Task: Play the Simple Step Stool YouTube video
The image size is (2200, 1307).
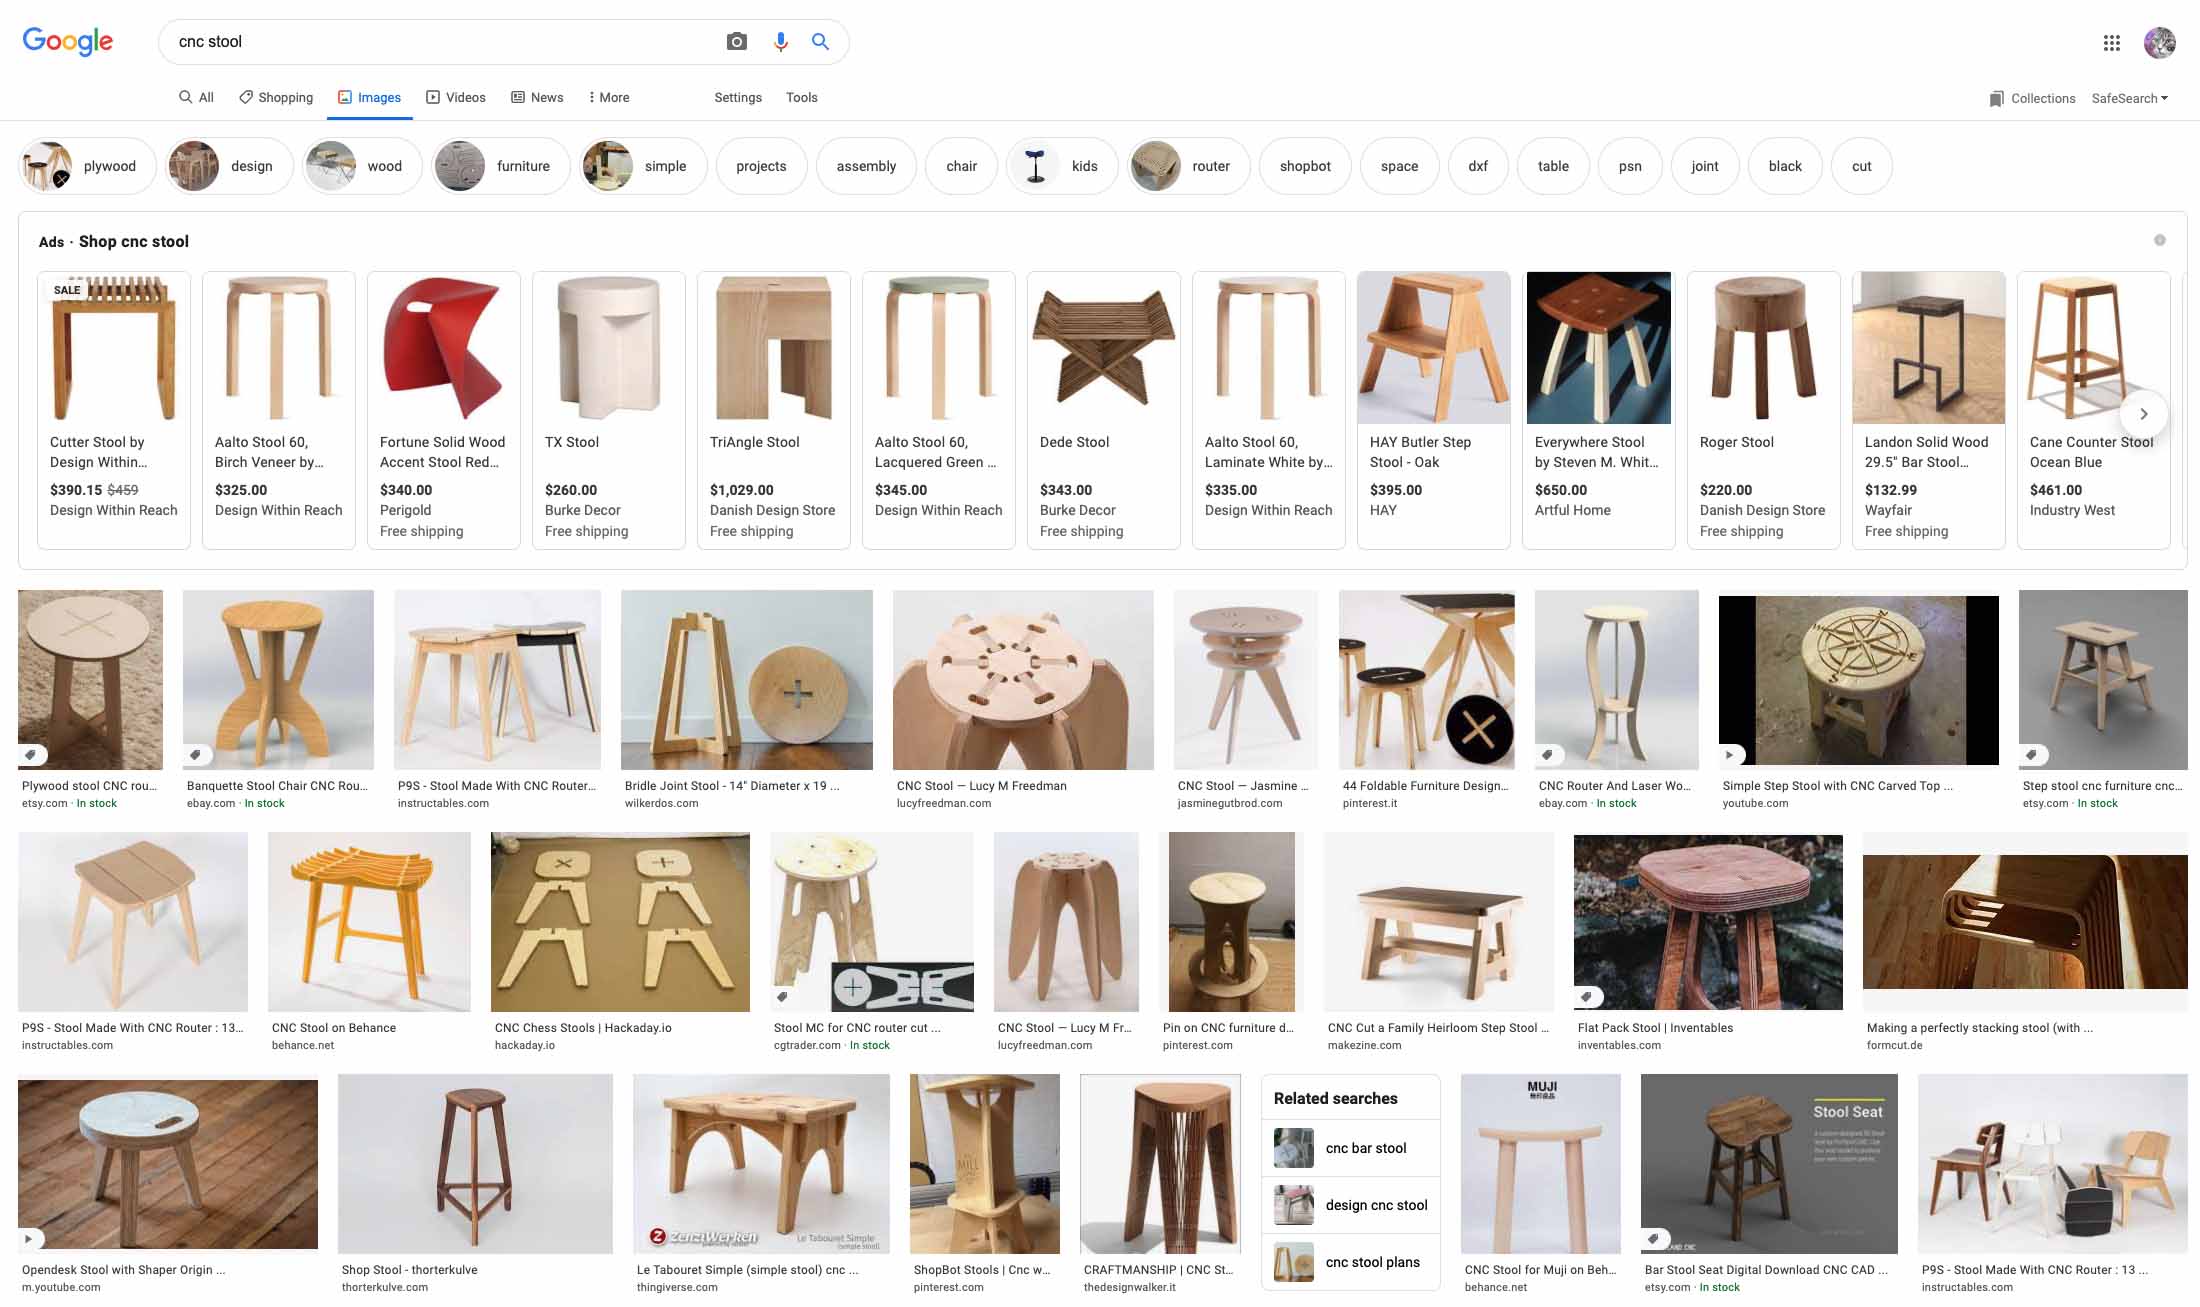Action: click(x=1730, y=754)
